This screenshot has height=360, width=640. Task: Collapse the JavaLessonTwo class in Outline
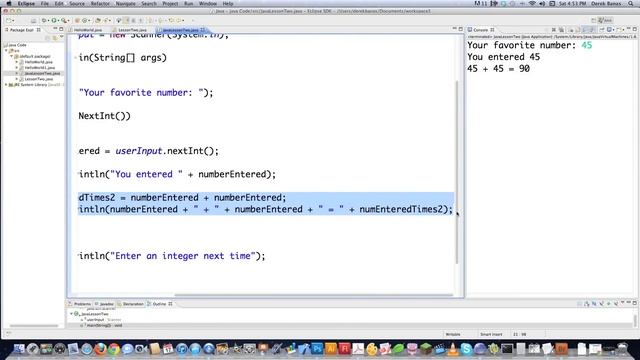(72, 314)
